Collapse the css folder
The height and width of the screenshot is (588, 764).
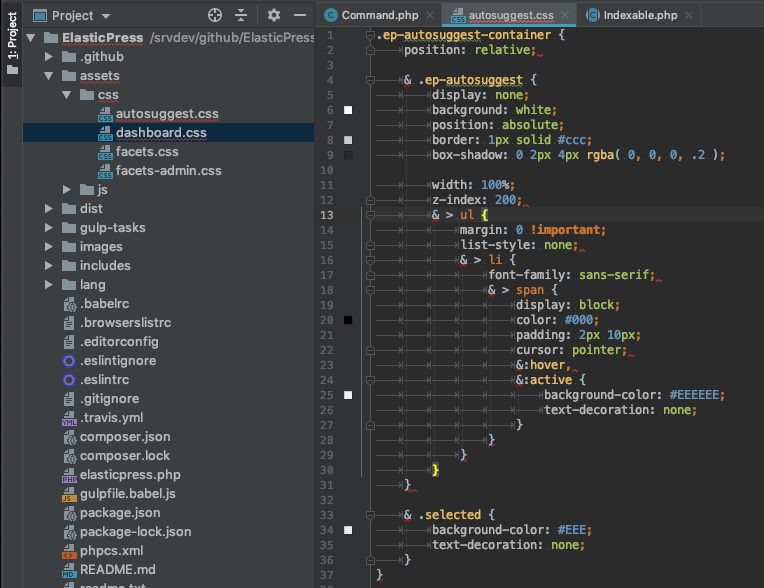click(67, 95)
